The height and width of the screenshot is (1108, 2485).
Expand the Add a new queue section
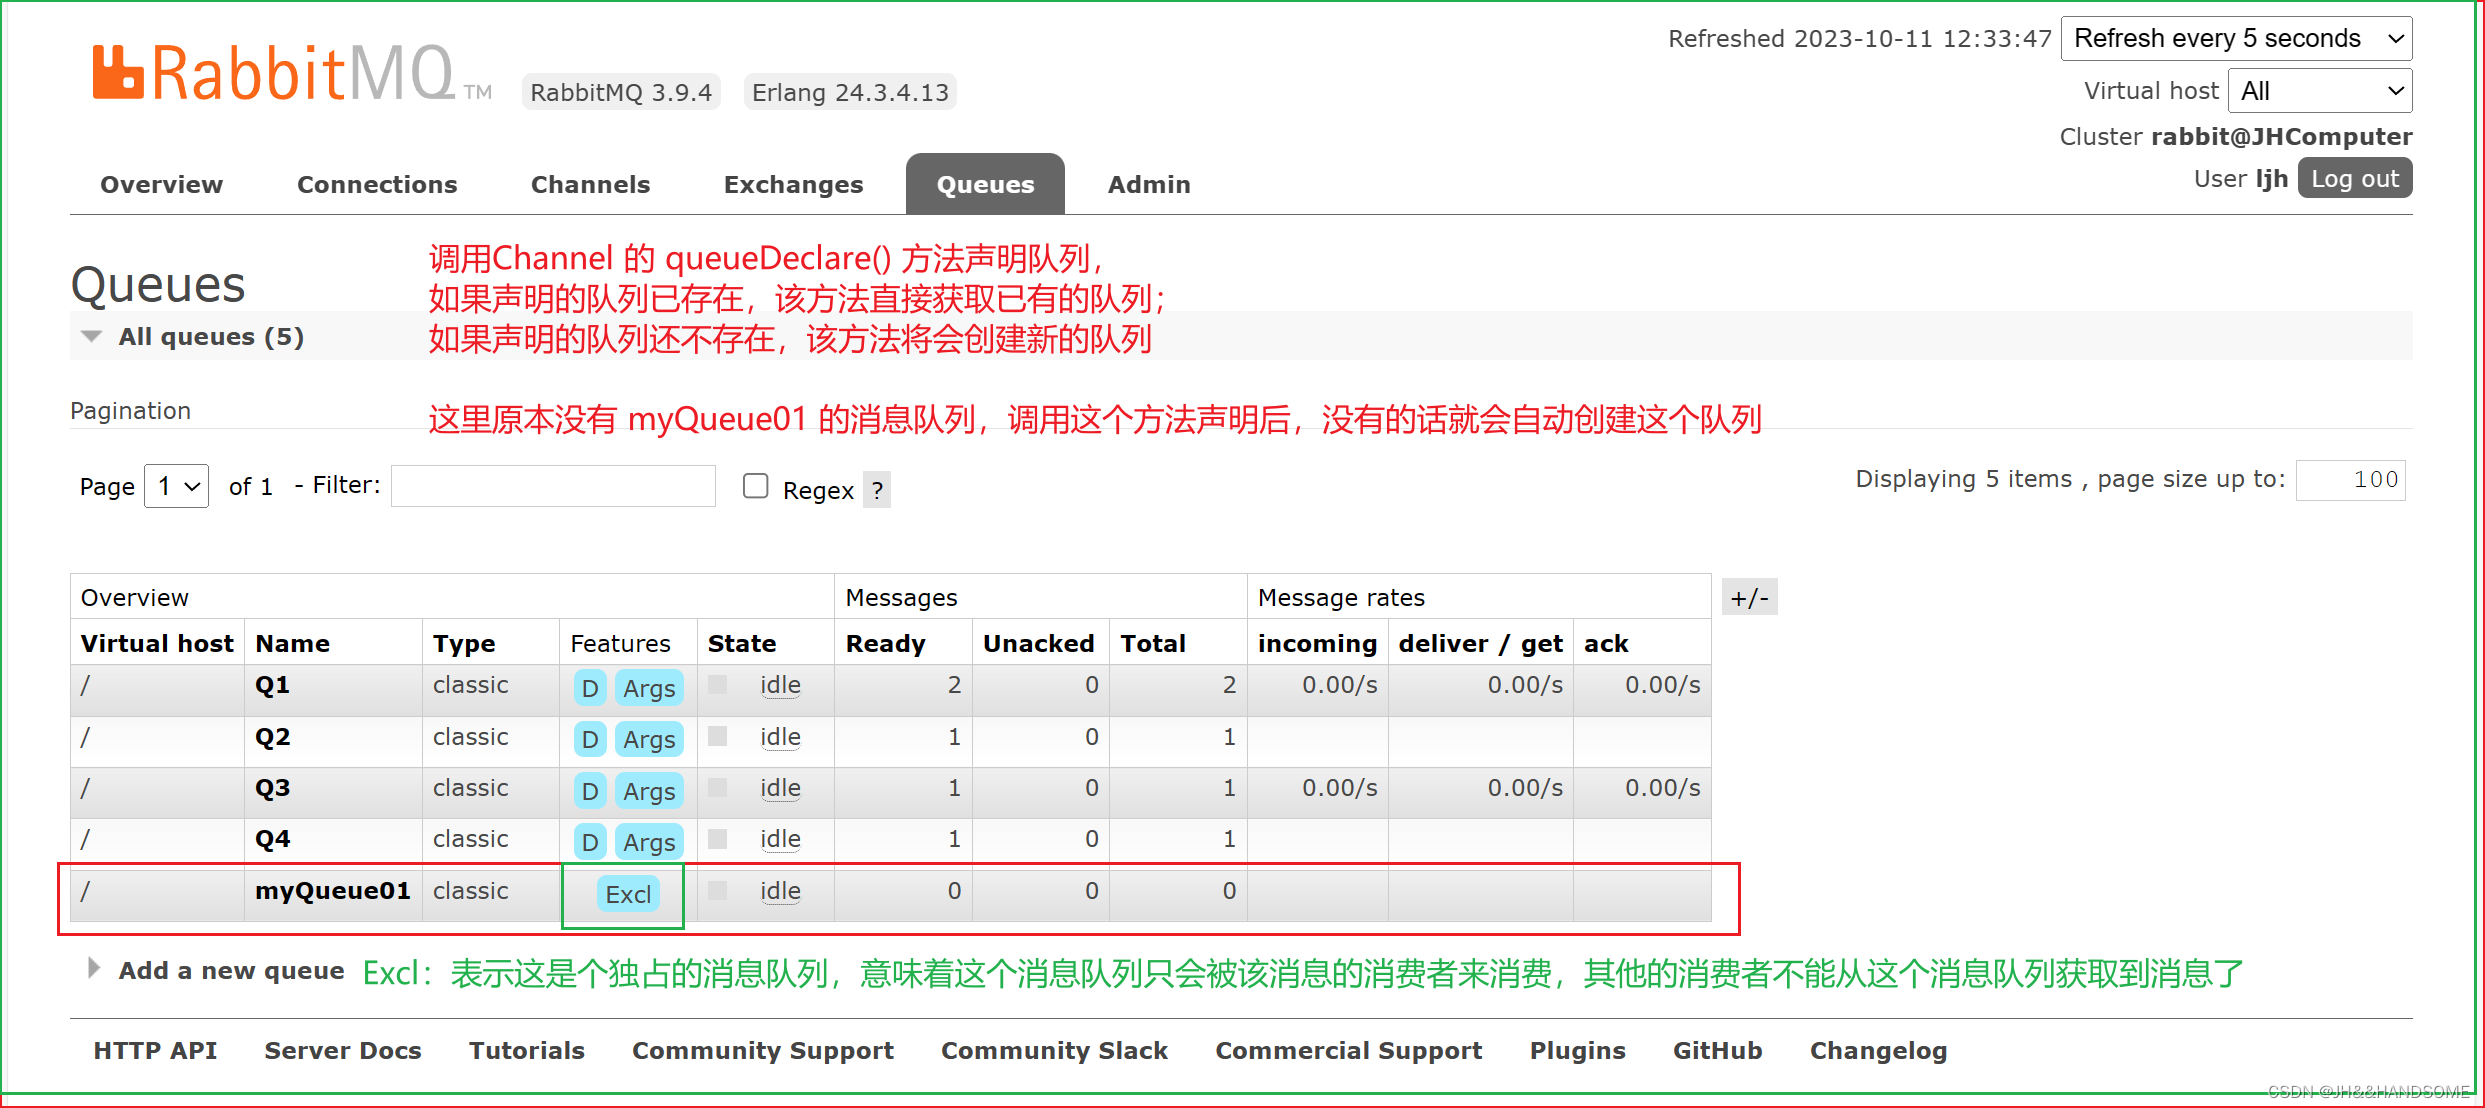tap(217, 970)
